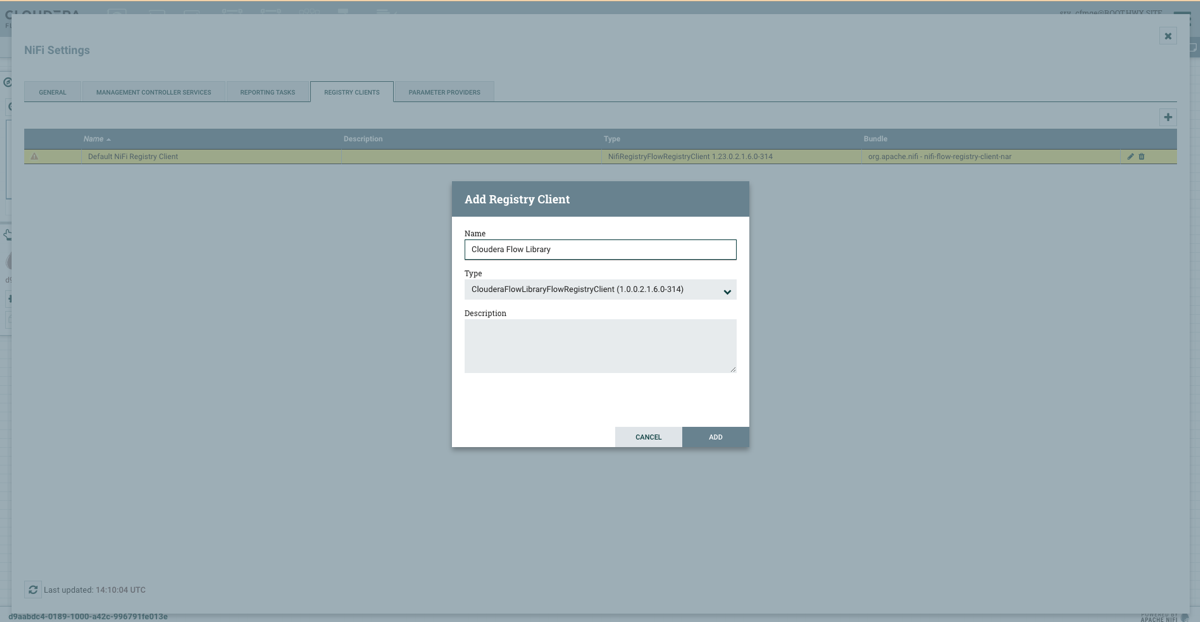Open the Management Controller Services tab
Viewport: 1200px width, 622px height.
(x=154, y=92)
